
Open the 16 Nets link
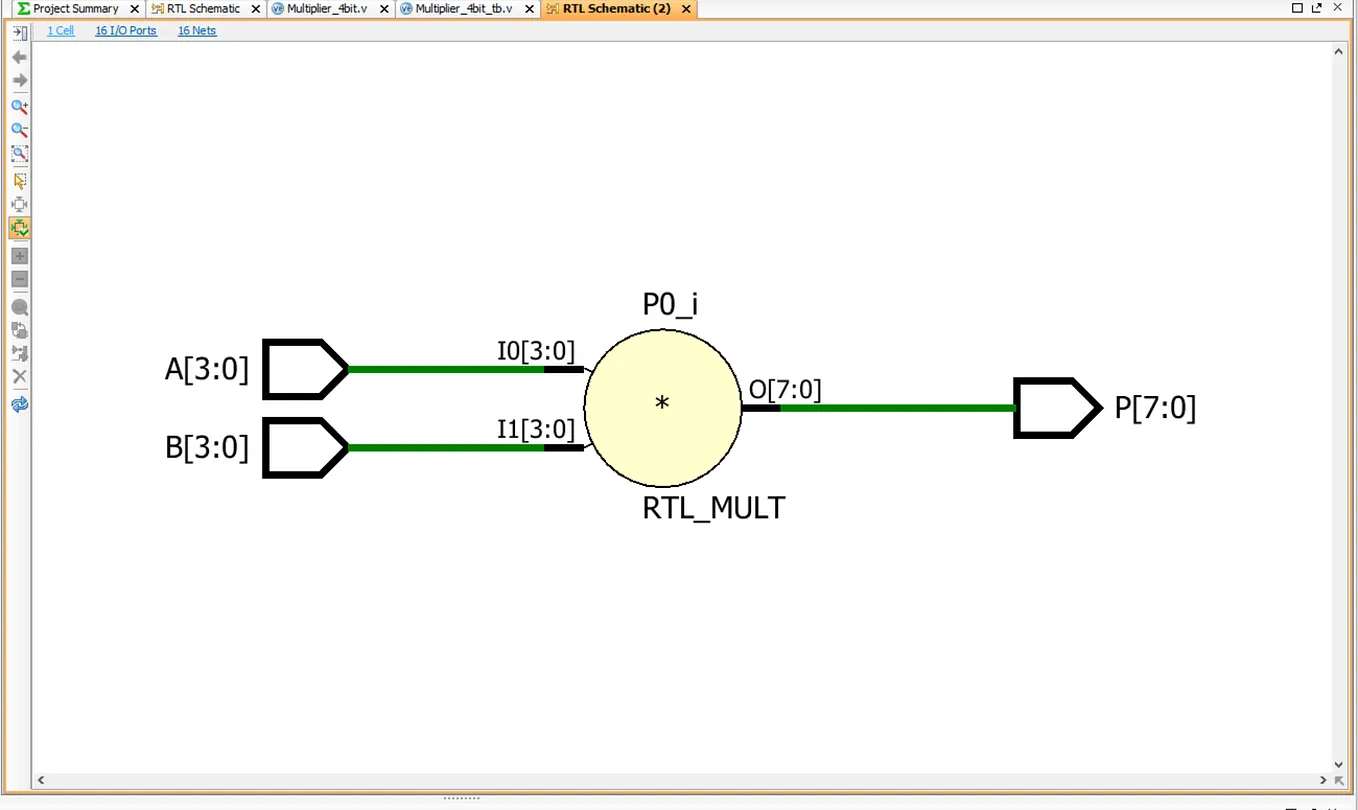click(196, 30)
